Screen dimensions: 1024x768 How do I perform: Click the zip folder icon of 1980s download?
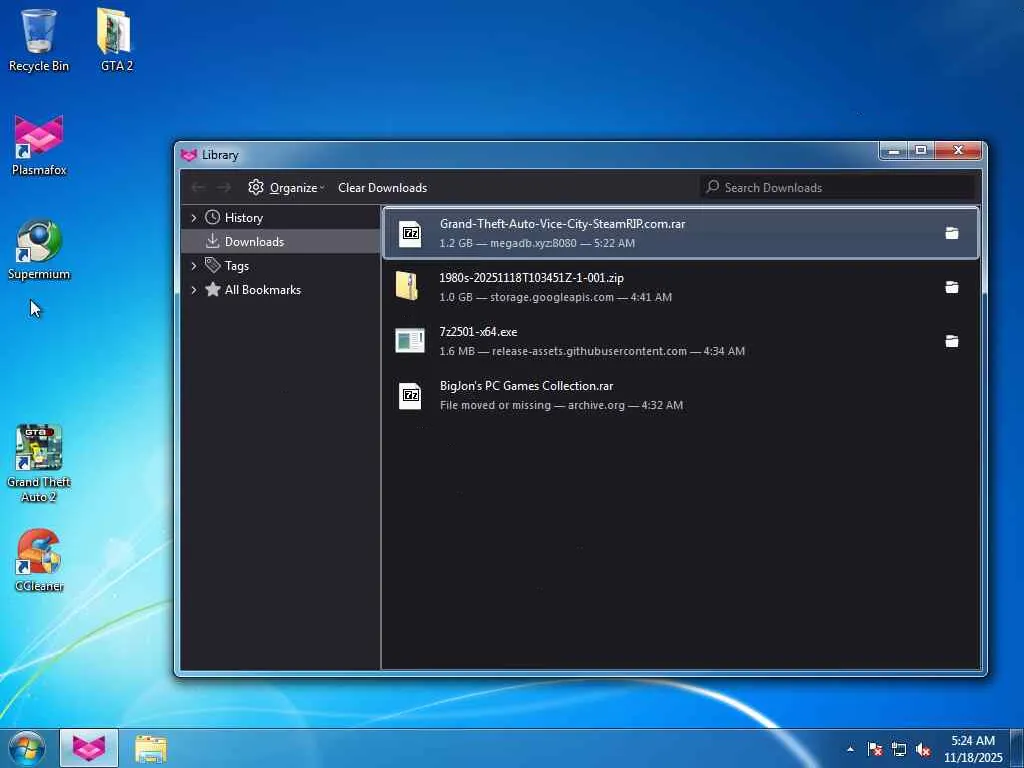pyautogui.click(x=407, y=287)
